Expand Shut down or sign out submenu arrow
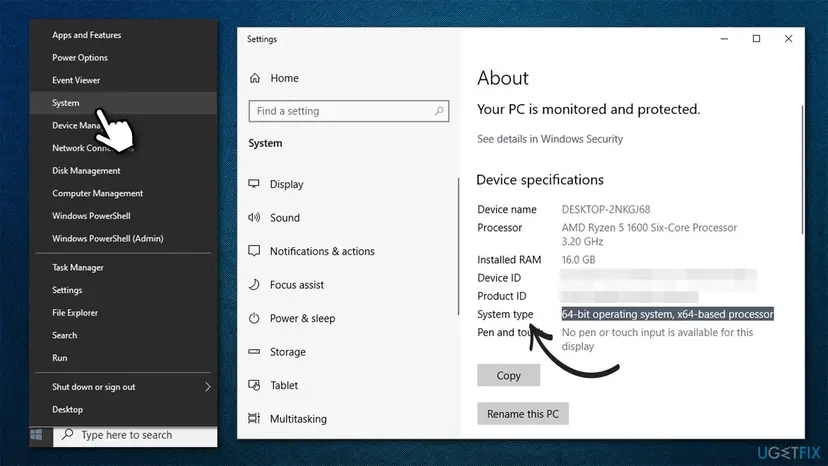The height and width of the screenshot is (466, 828). point(208,387)
